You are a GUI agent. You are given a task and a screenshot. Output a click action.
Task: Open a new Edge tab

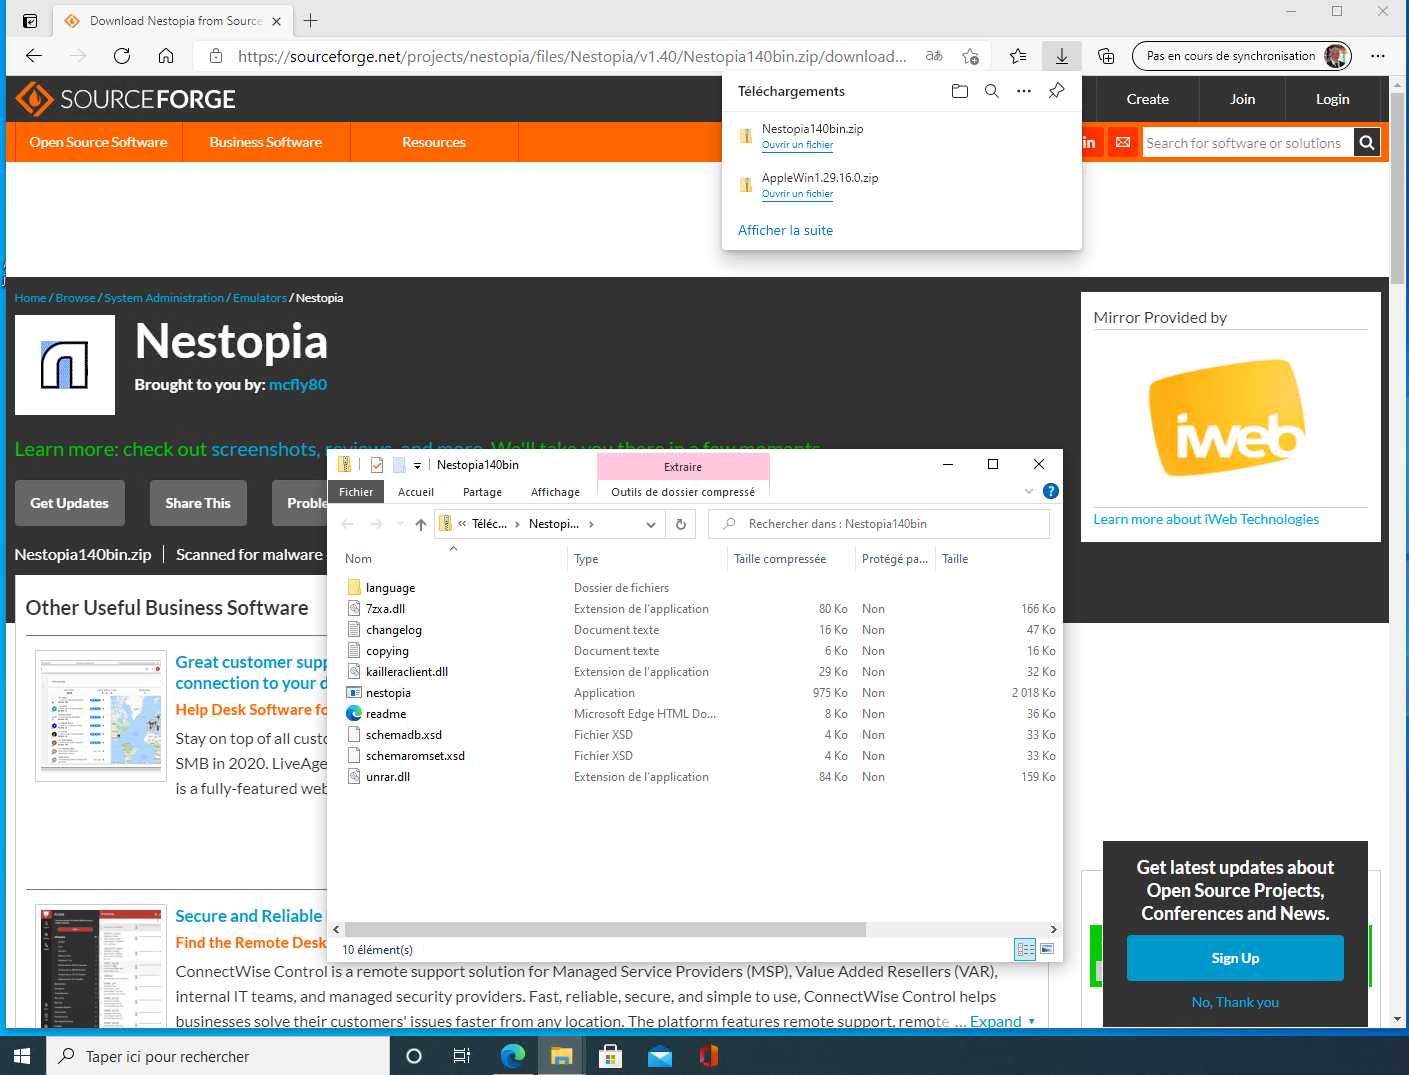311,20
